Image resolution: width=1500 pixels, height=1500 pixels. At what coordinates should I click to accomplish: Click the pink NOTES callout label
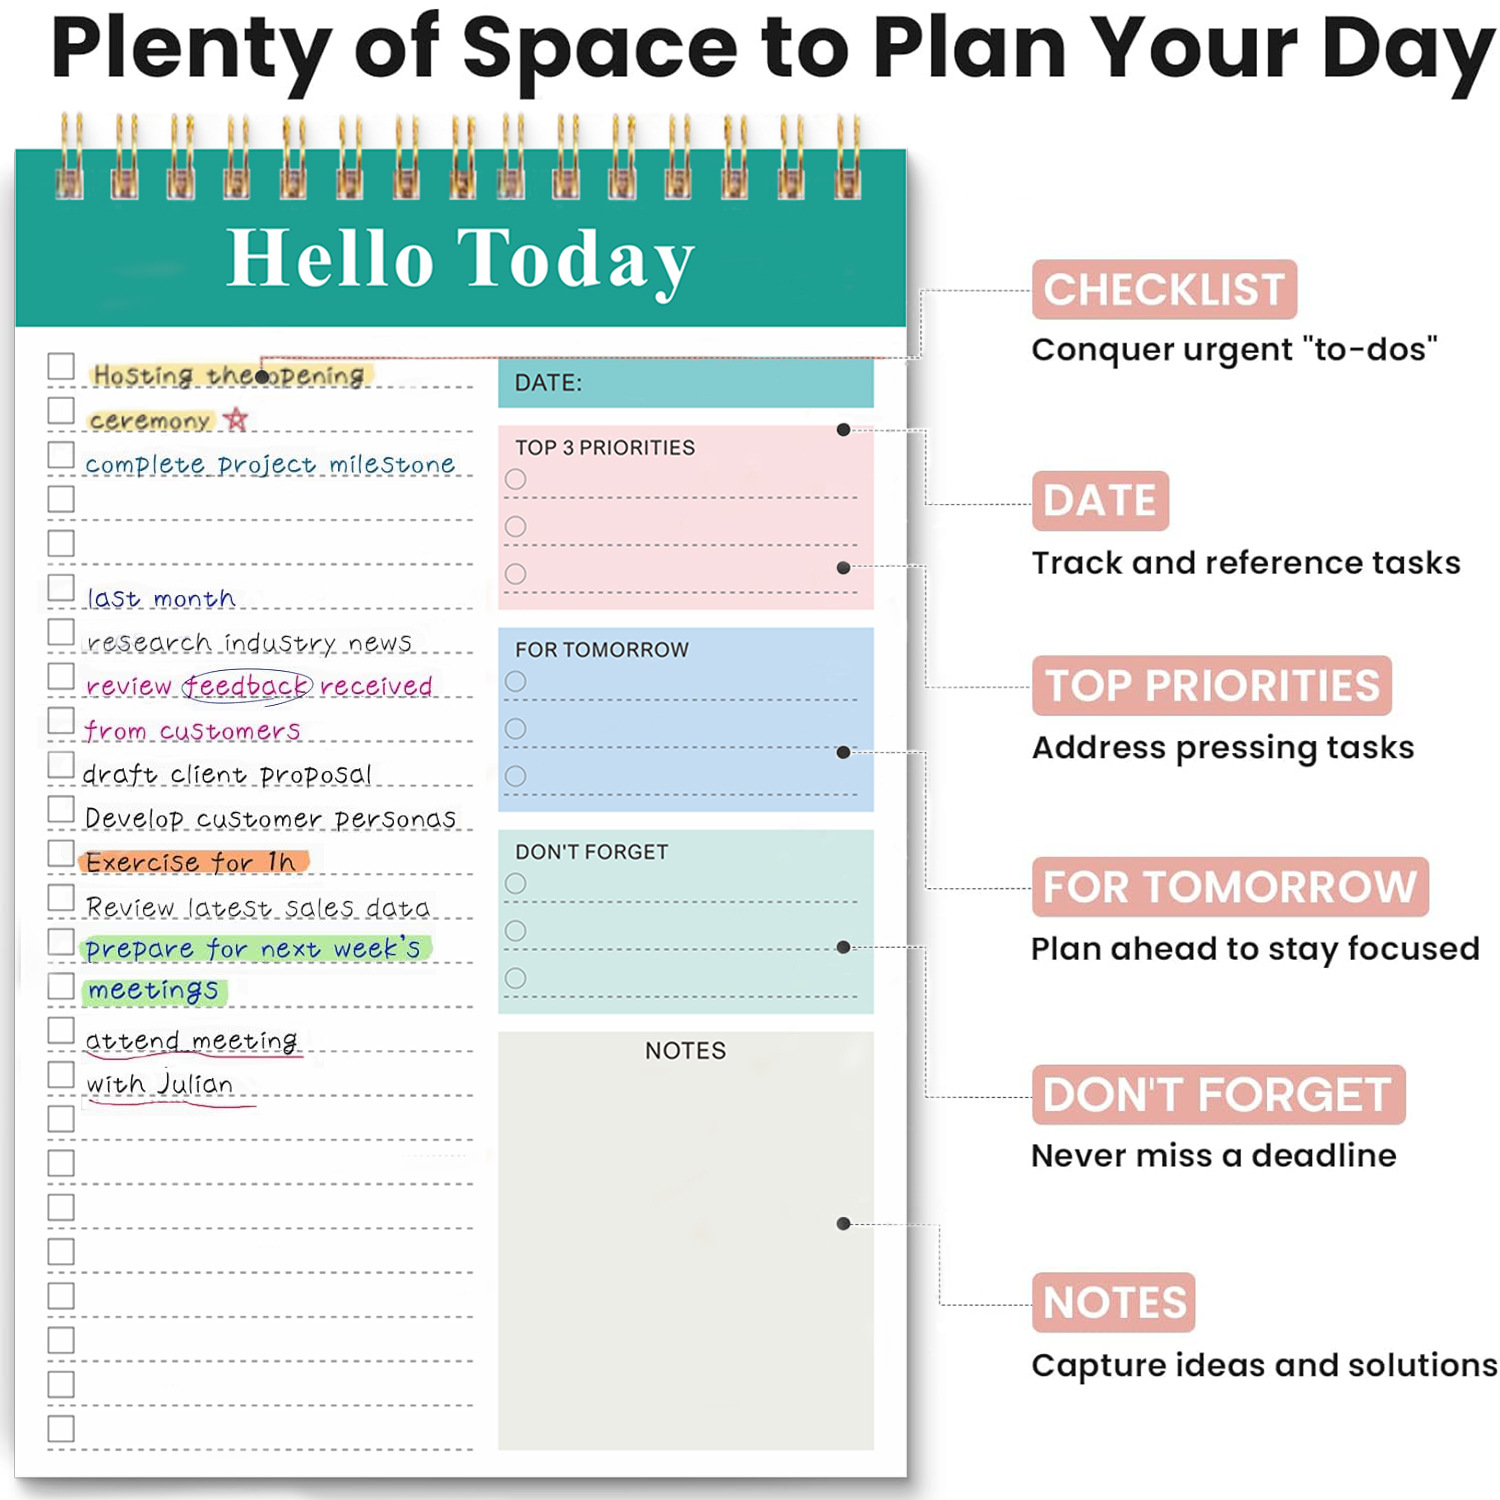coord(1113,1303)
